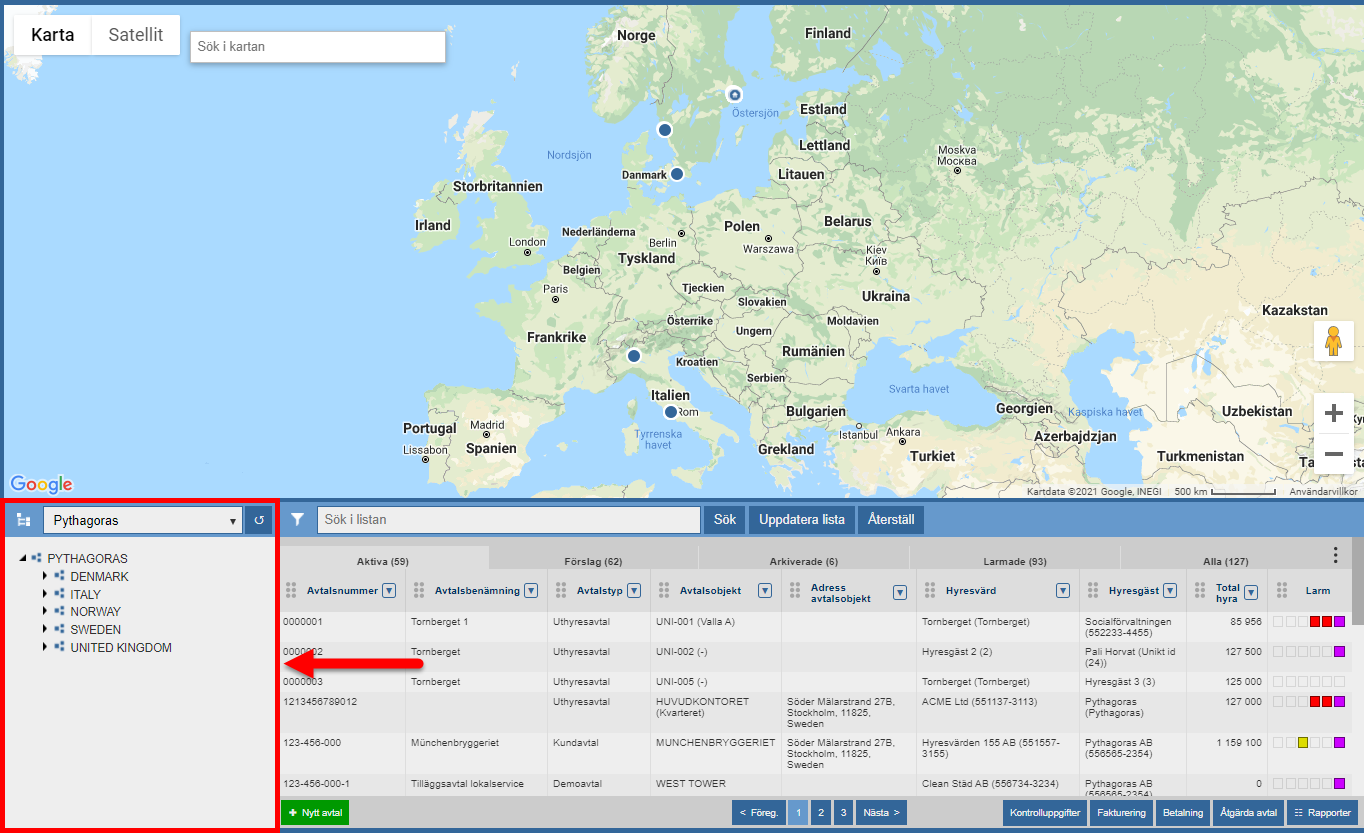
Task: Switch to the Förslag (62) tab
Action: click(x=593, y=561)
